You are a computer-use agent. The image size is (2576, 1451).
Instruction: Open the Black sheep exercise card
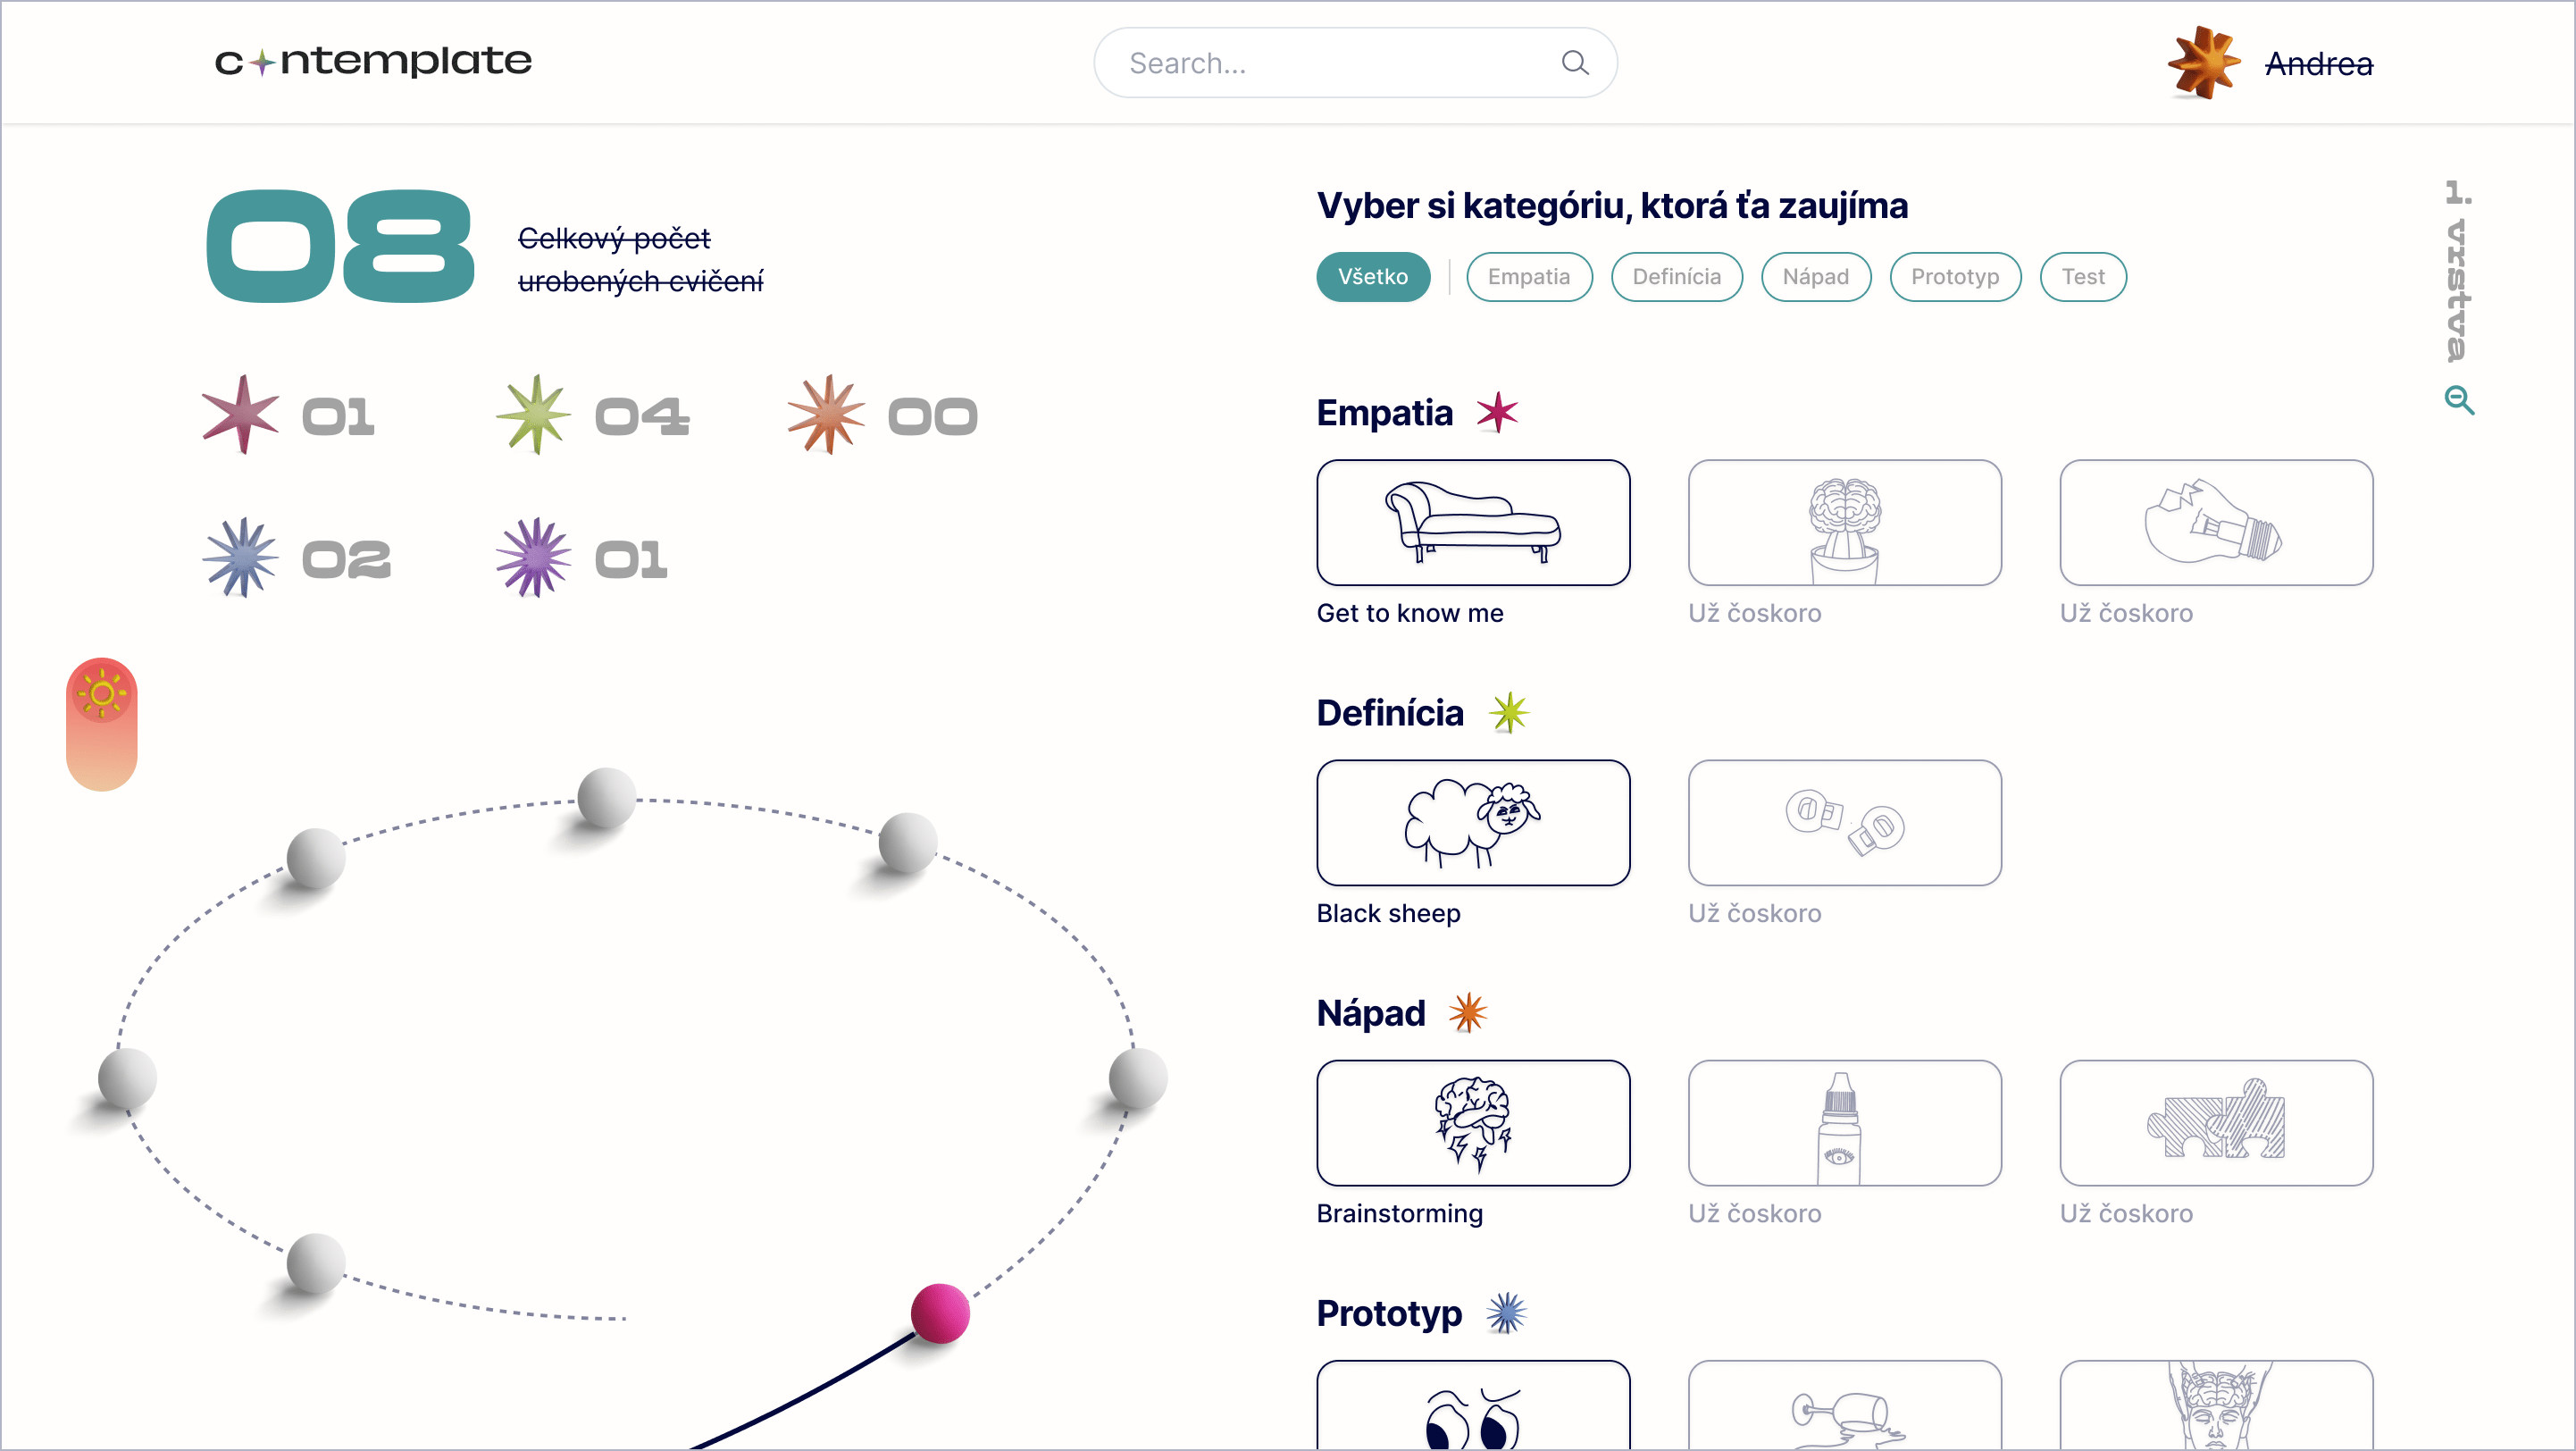[1472, 823]
